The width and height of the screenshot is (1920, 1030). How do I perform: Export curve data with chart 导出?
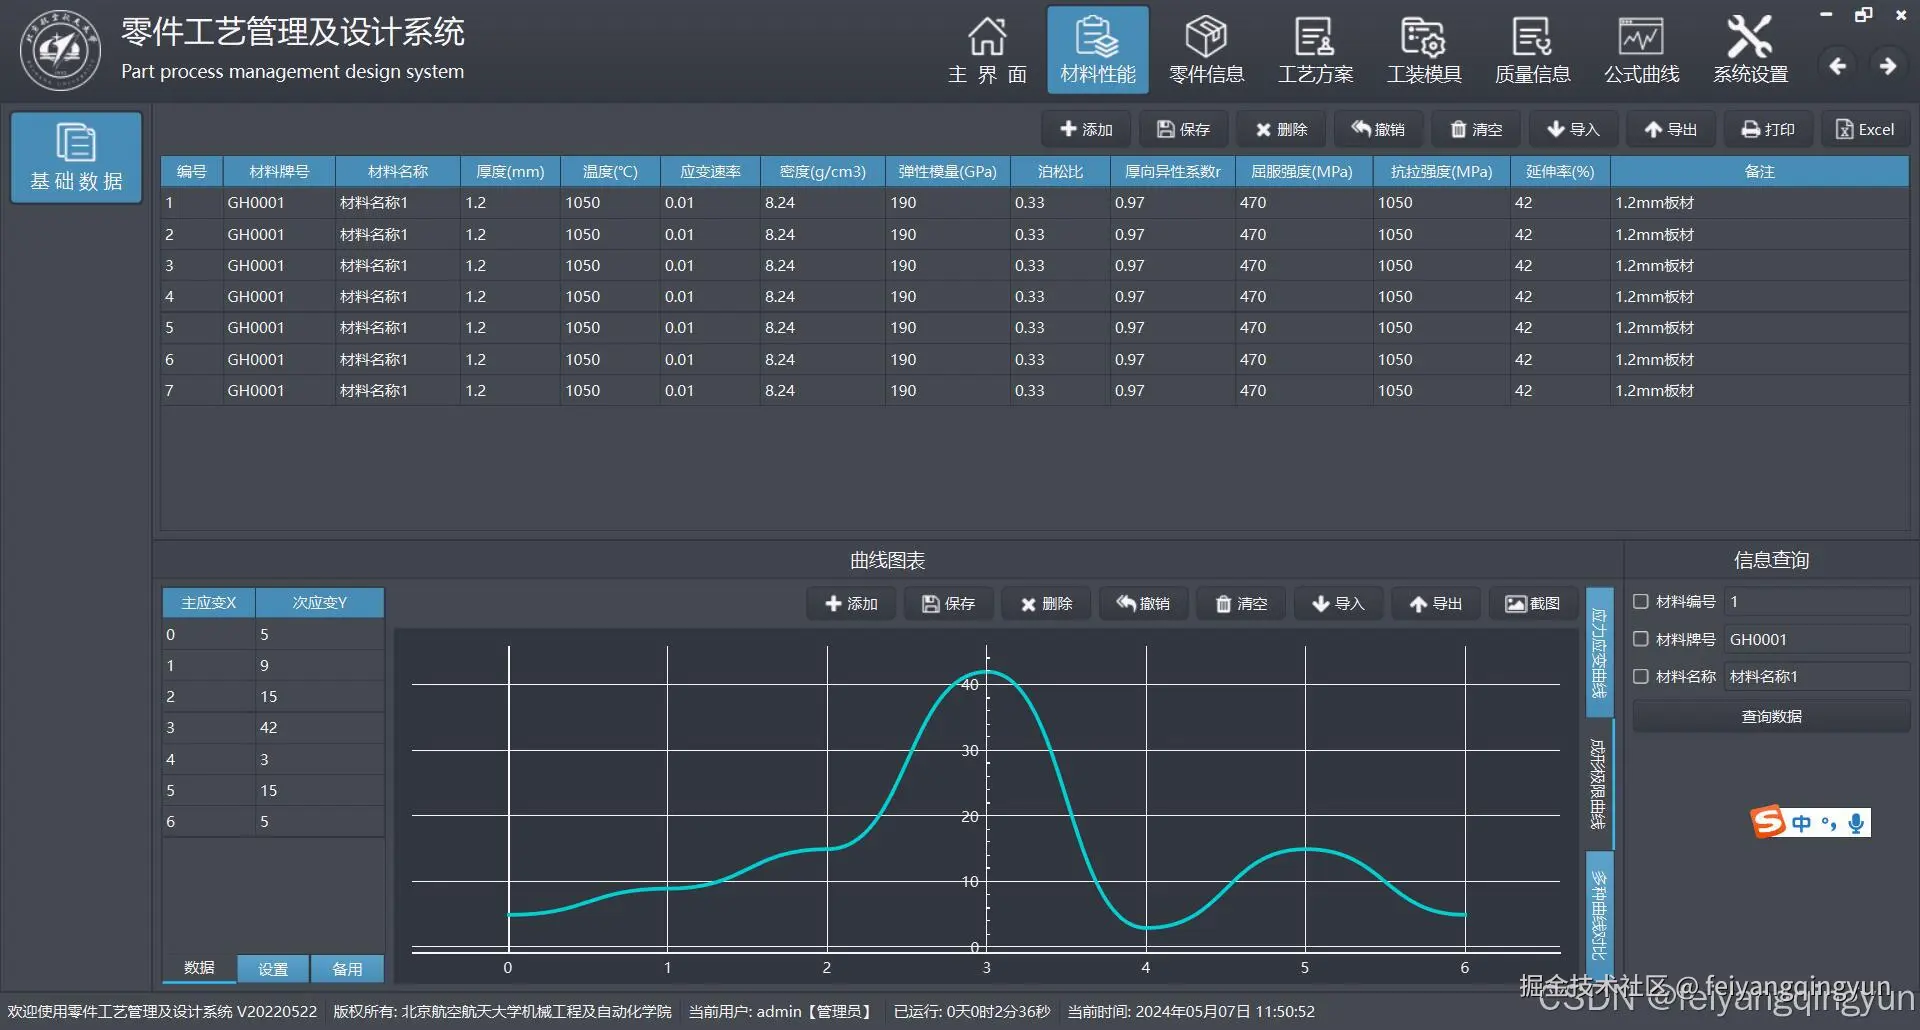(1436, 603)
